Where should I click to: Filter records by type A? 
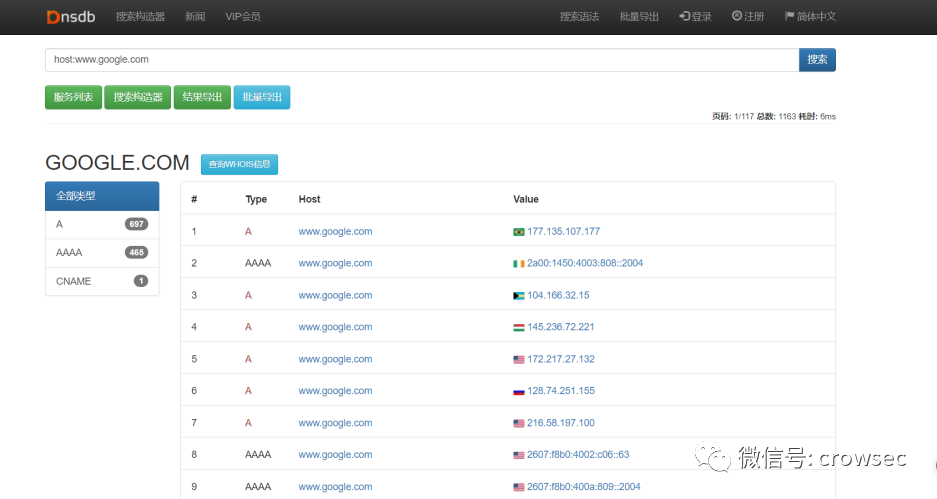[102, 225]
